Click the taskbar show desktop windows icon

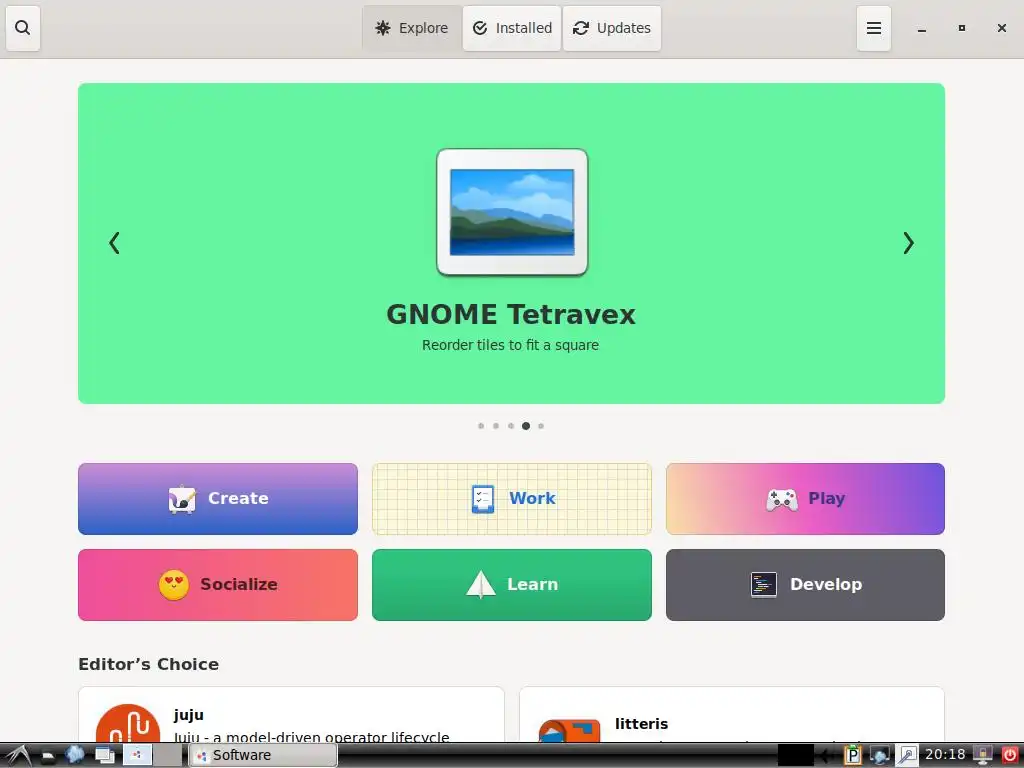pos(104,756)
